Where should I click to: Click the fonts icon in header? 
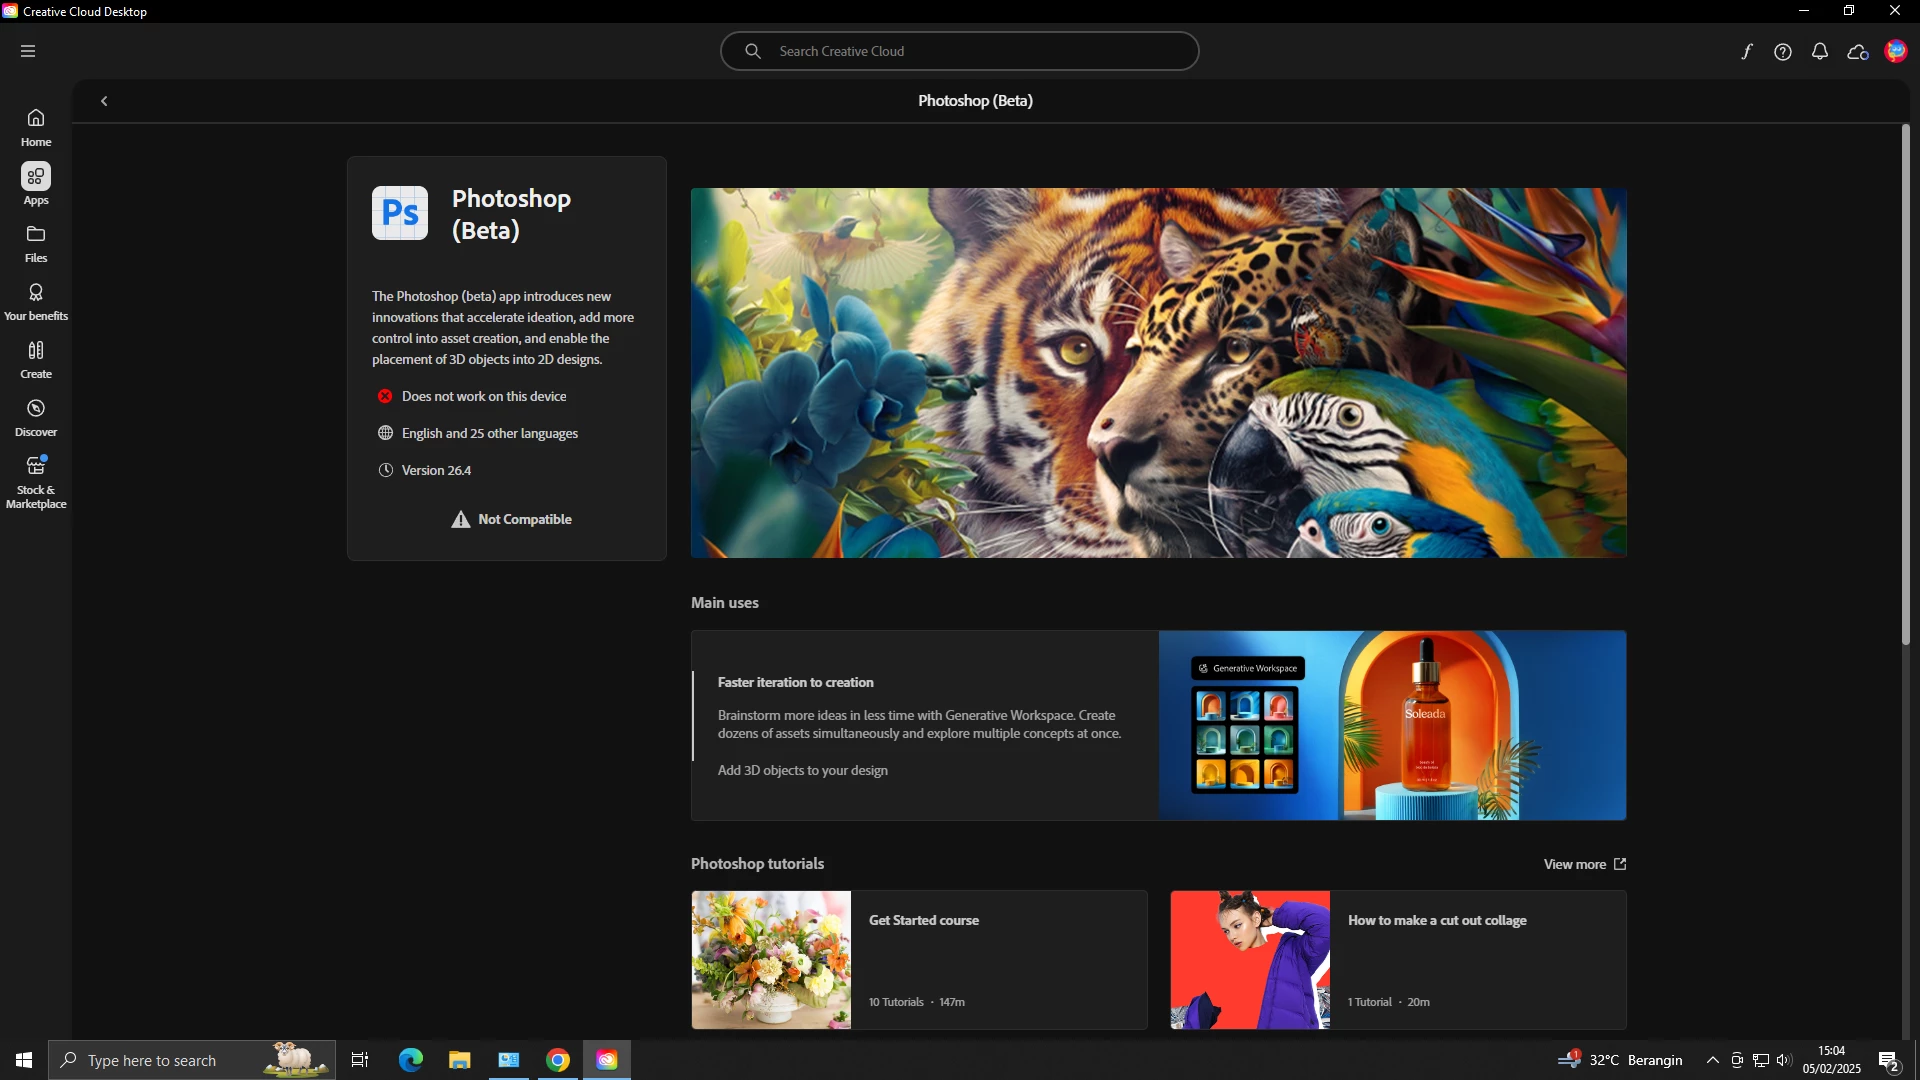click(1746, 52)
